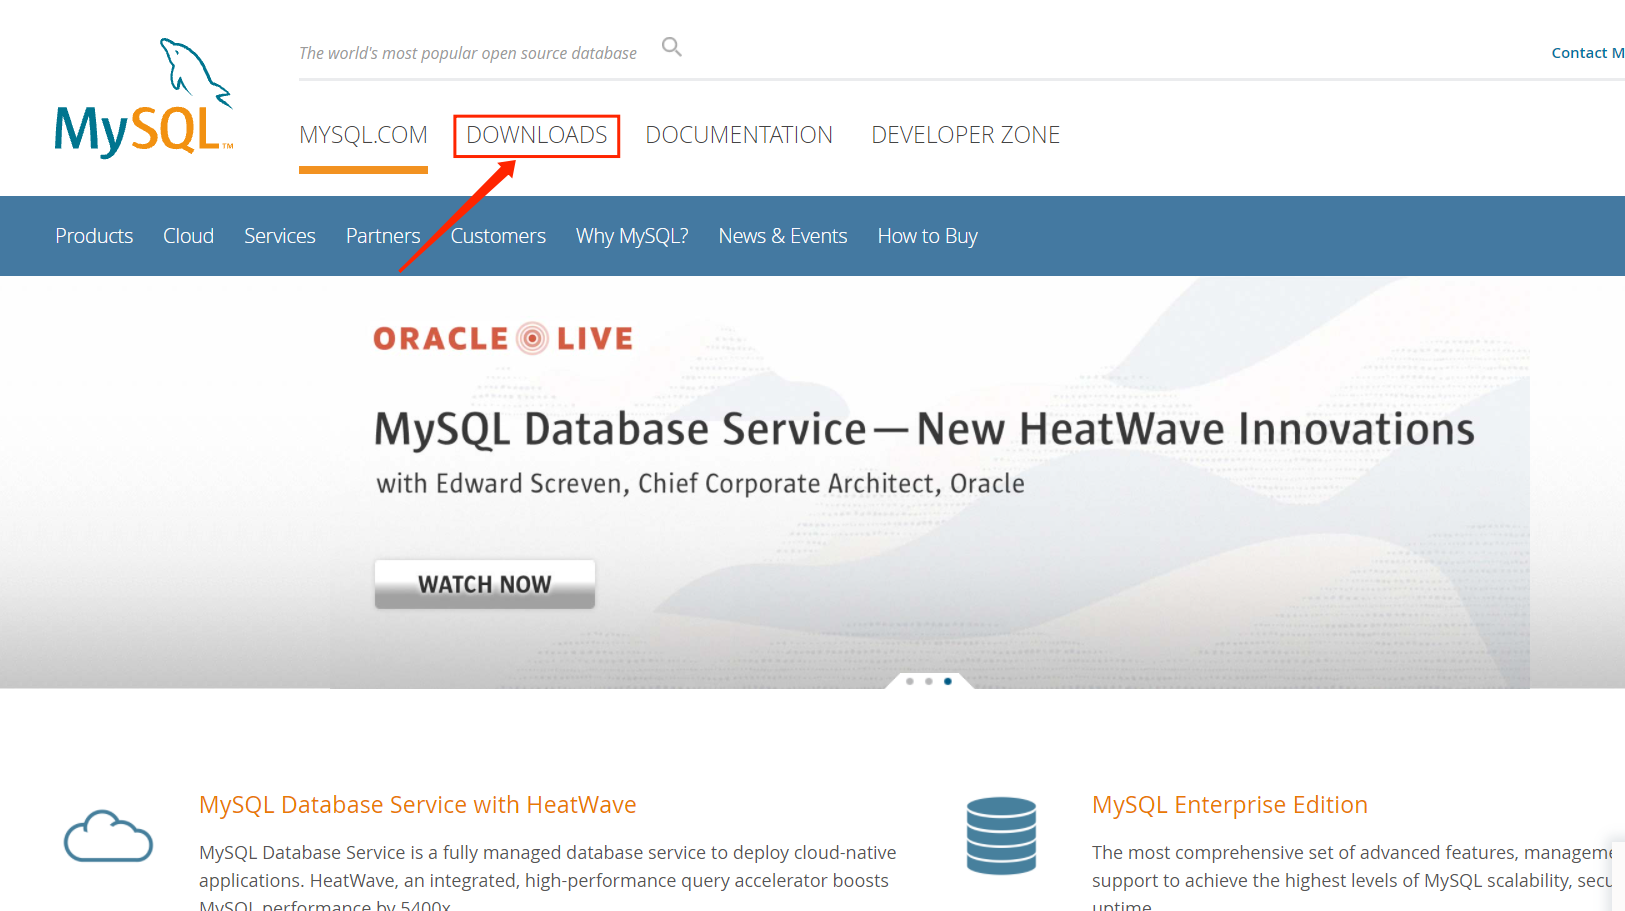Click the search field placeholder text
The width and height of the screenshot is (1625, 911).
468,53
